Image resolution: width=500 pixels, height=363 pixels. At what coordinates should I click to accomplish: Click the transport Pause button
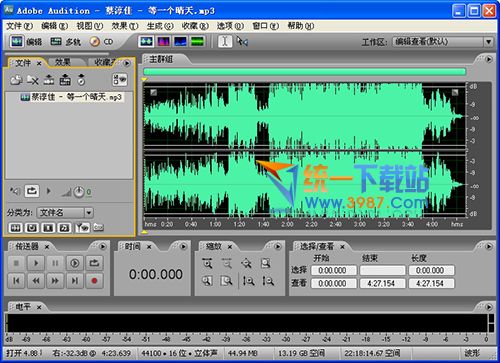55,263
